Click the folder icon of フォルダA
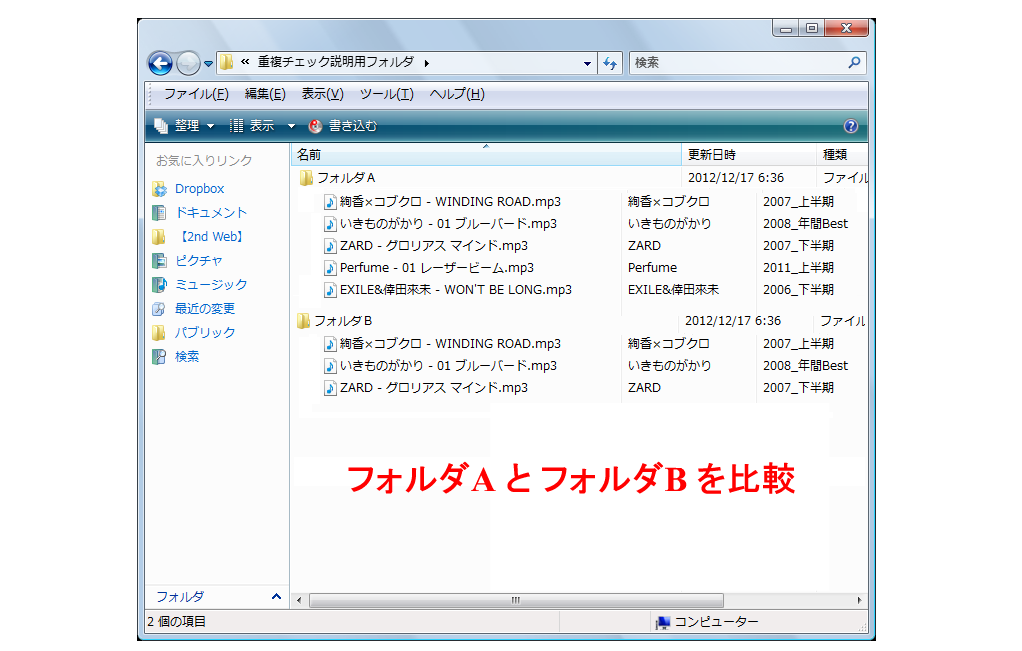The image size is (1022, 651). click(306, 177)
